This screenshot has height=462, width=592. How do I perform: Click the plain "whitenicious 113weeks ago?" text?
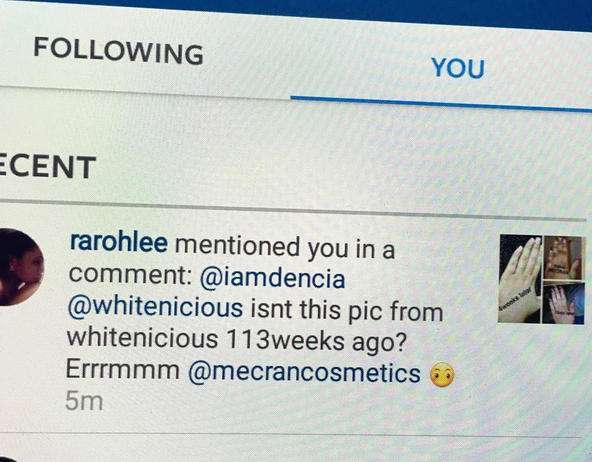237,339
